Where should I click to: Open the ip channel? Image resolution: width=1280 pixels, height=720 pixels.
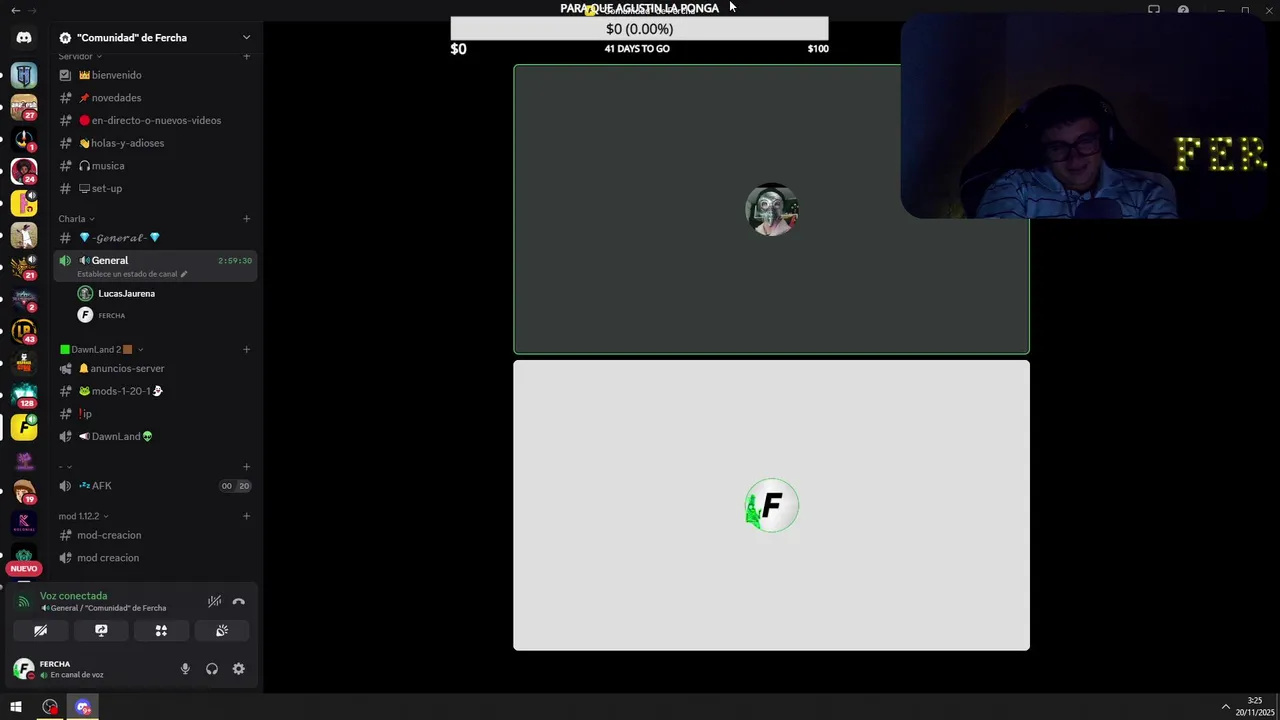click(155, 414)
